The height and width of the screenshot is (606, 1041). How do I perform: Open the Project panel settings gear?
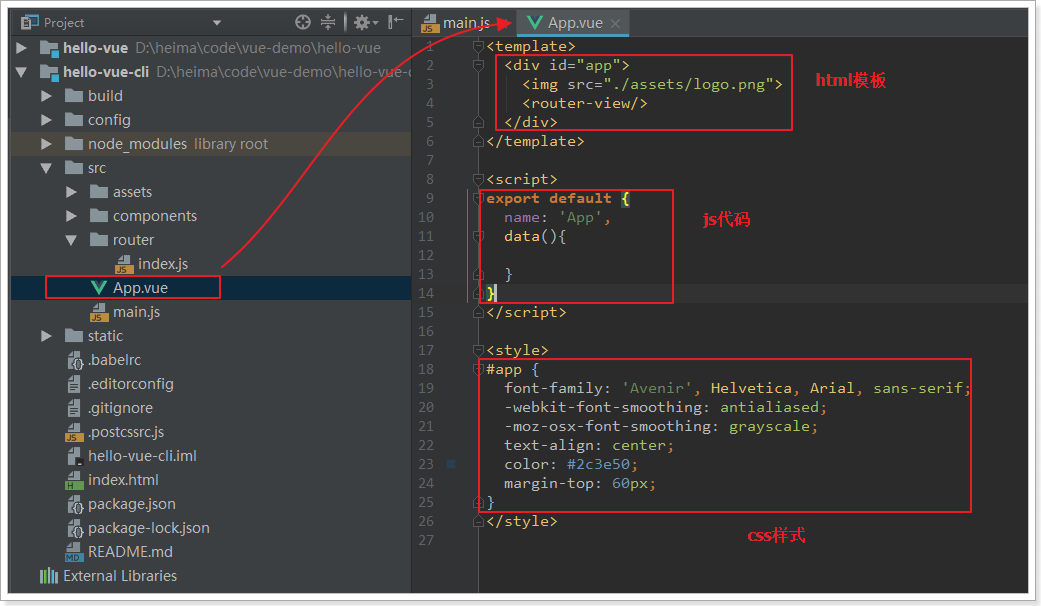click(361, 22)
